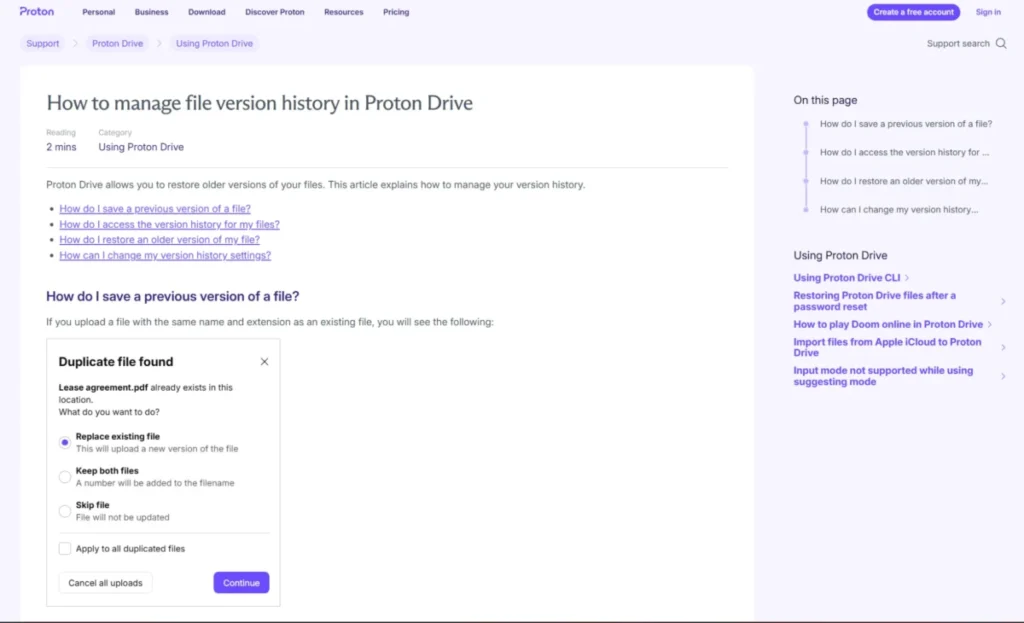Open the Download menu
Viewport: 1024px width, 623px height.
[x=206, y=12]
